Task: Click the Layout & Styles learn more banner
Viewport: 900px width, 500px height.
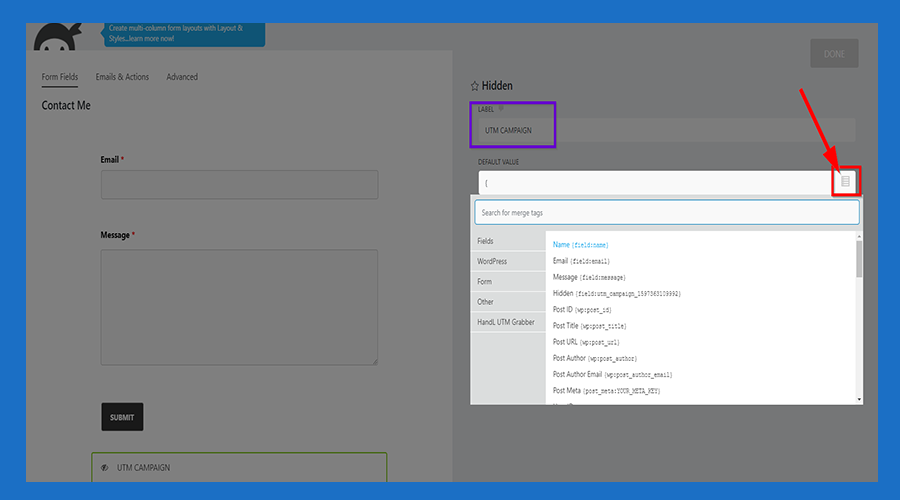Action: pyautogui.click(x=184, y=33)
